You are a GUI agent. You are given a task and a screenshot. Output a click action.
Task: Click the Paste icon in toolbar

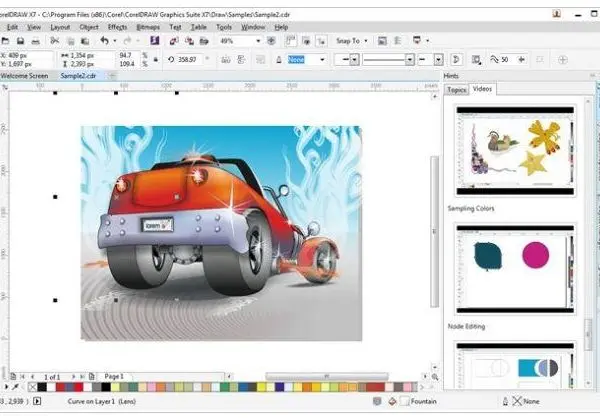click(x=85, y=41)
